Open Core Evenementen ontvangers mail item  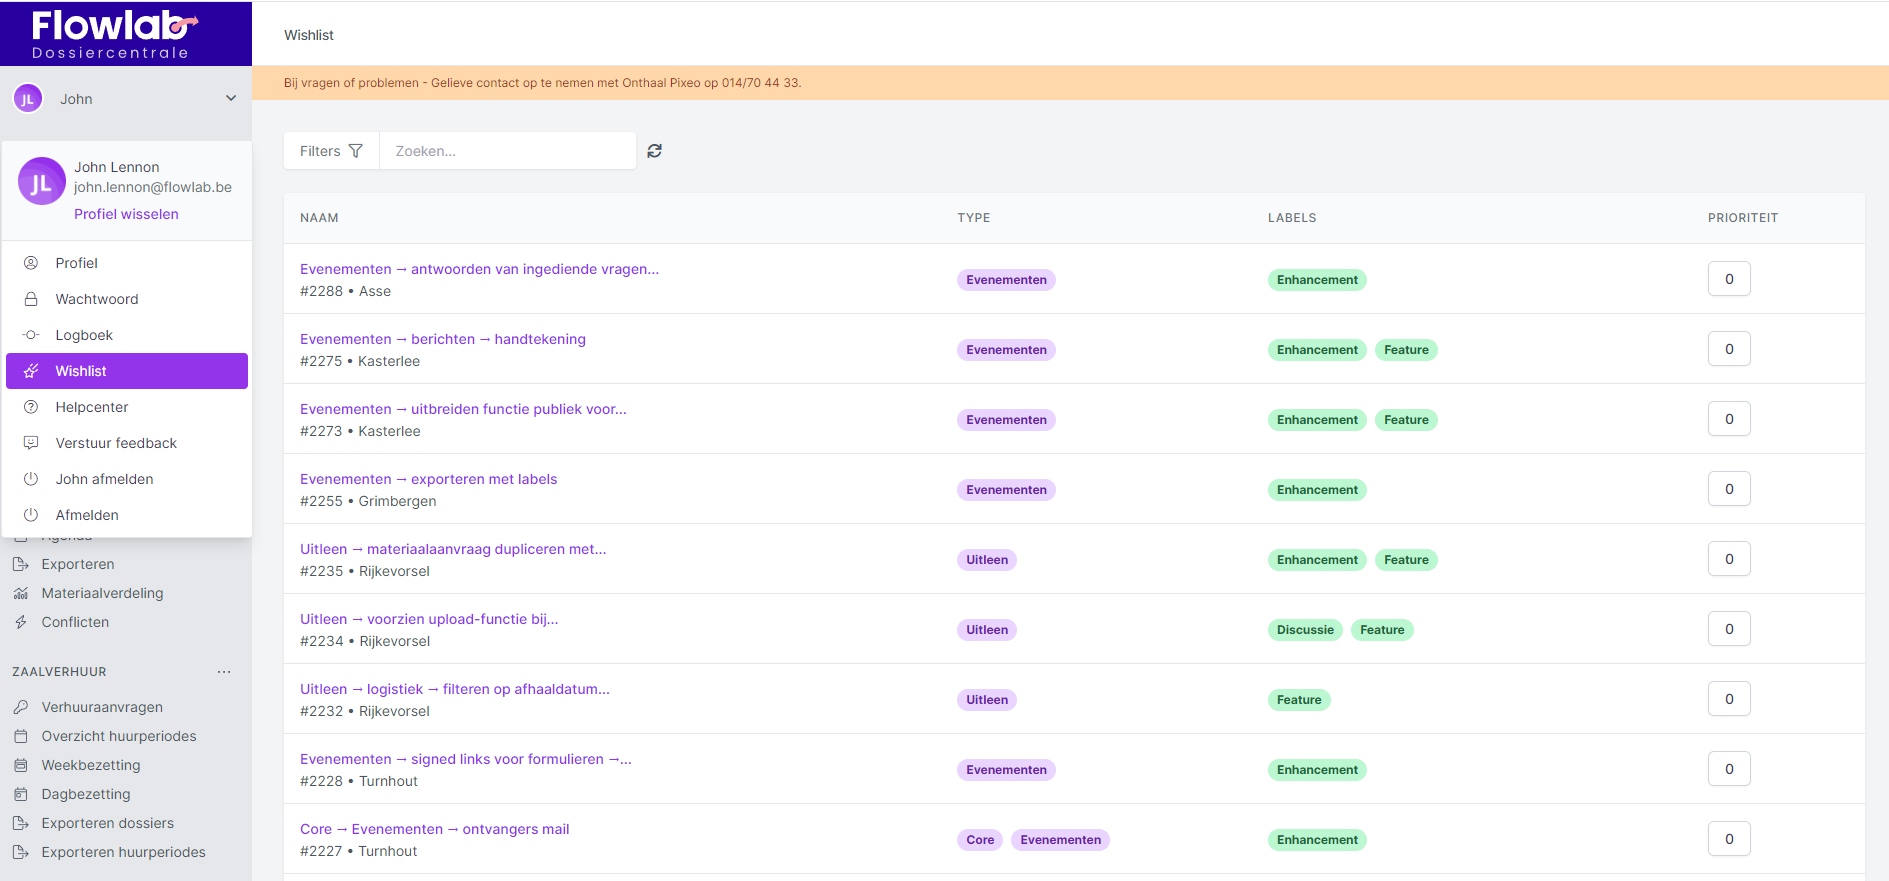pyautogui.click(x=434, y=829)
